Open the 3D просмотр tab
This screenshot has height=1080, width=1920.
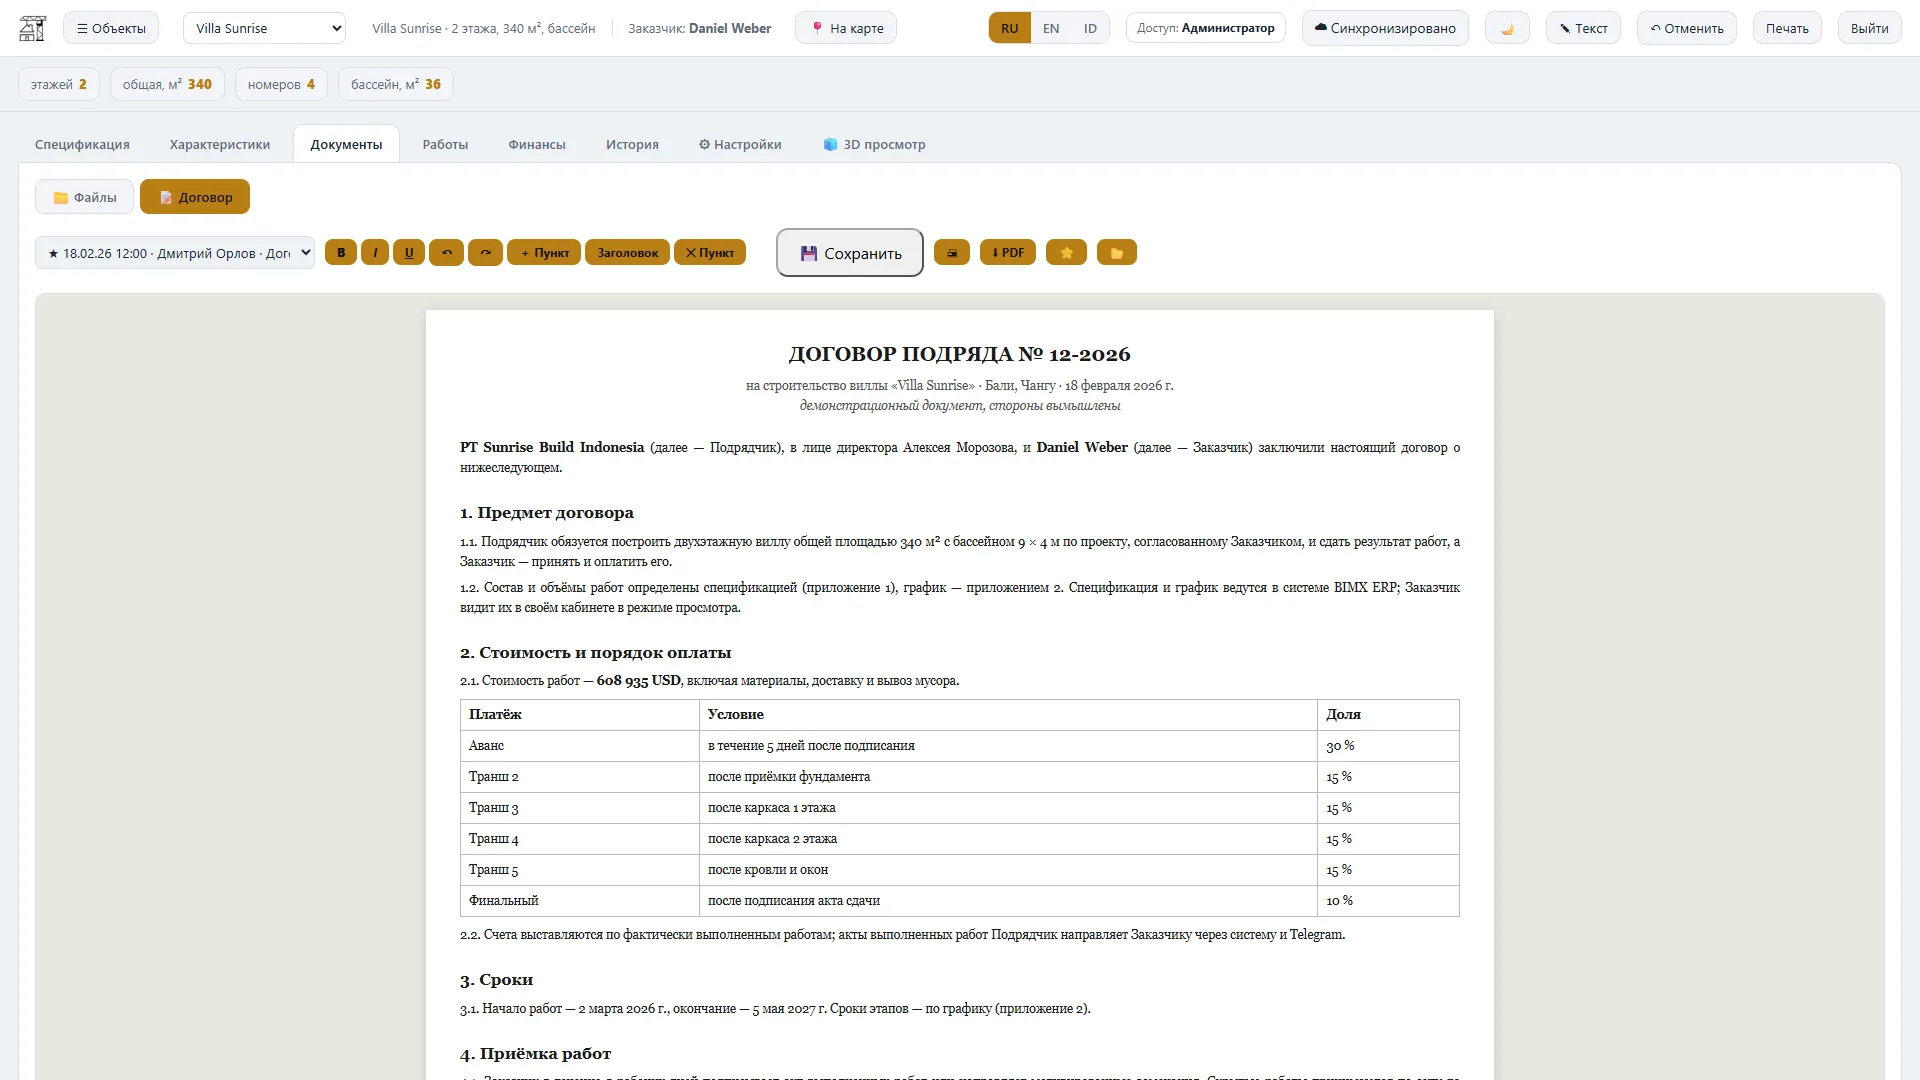874,144
